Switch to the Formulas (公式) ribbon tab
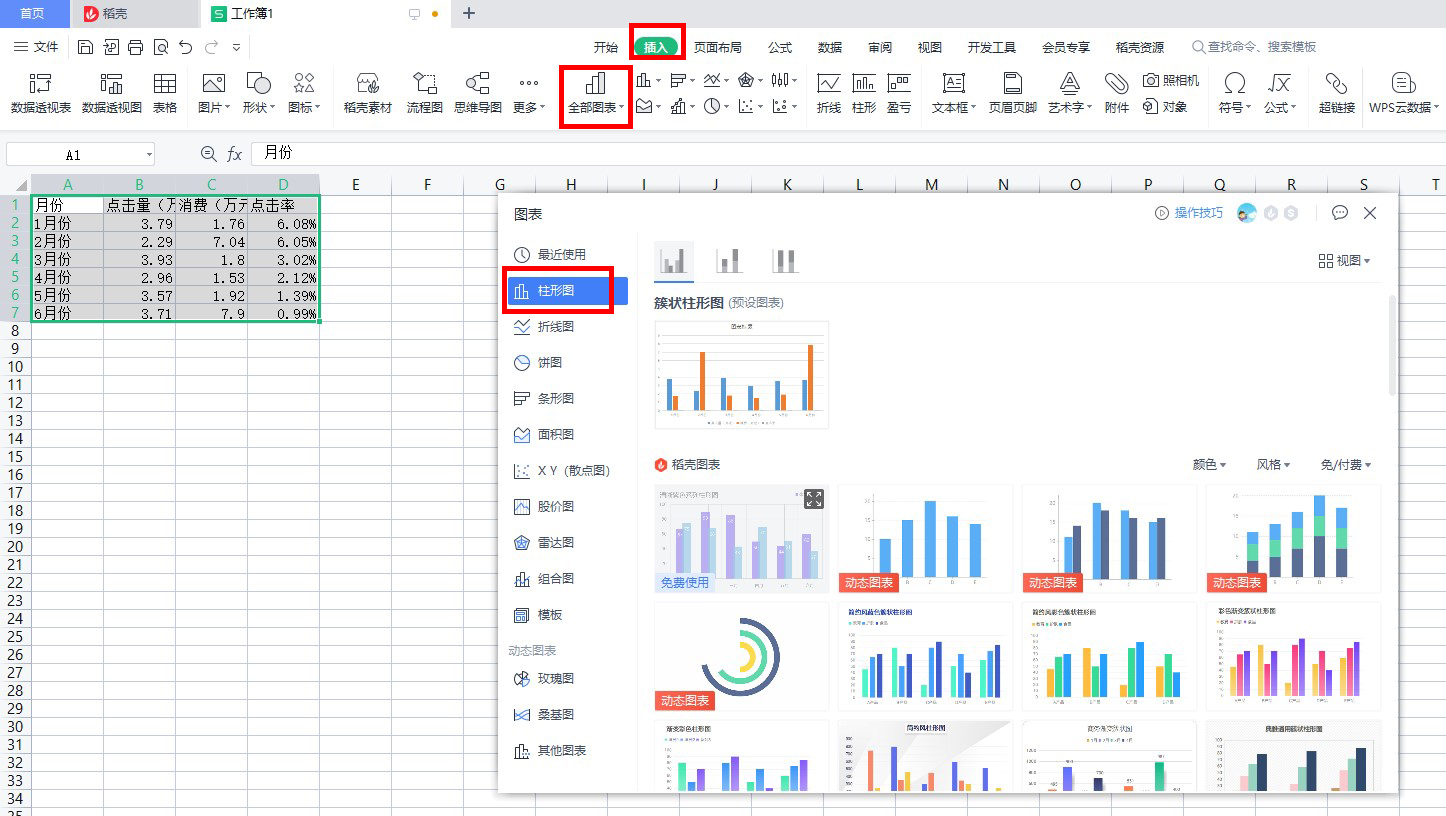 point(780,47)
